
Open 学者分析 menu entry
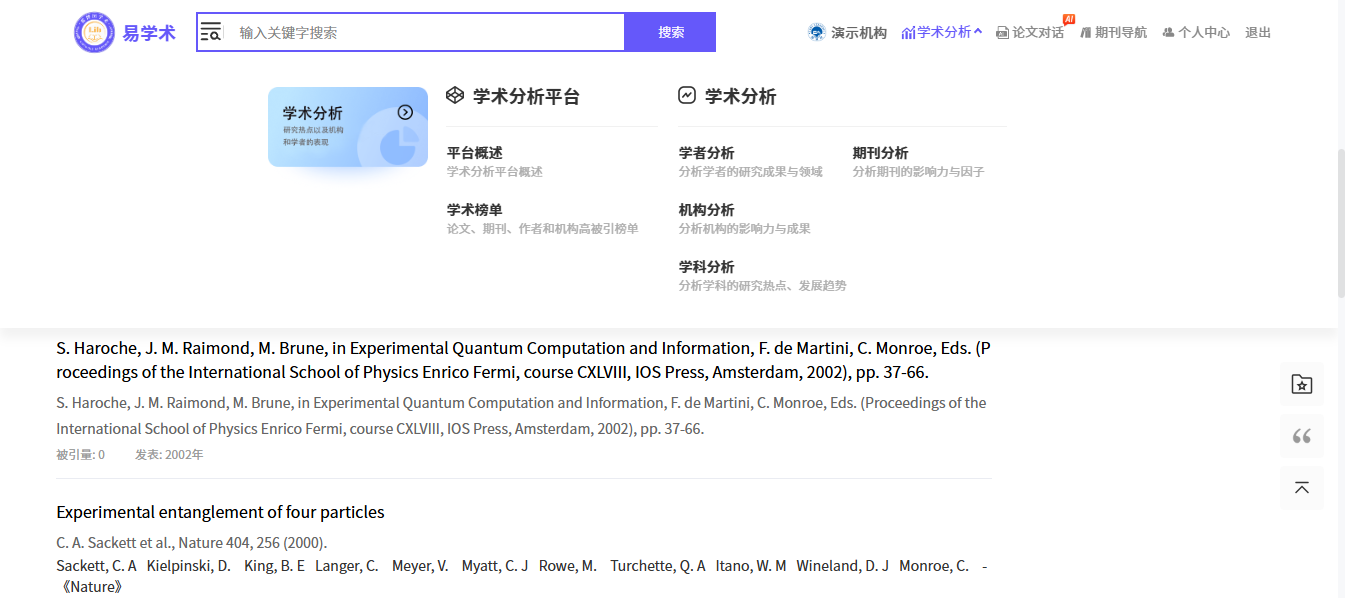tap(706, 153)
